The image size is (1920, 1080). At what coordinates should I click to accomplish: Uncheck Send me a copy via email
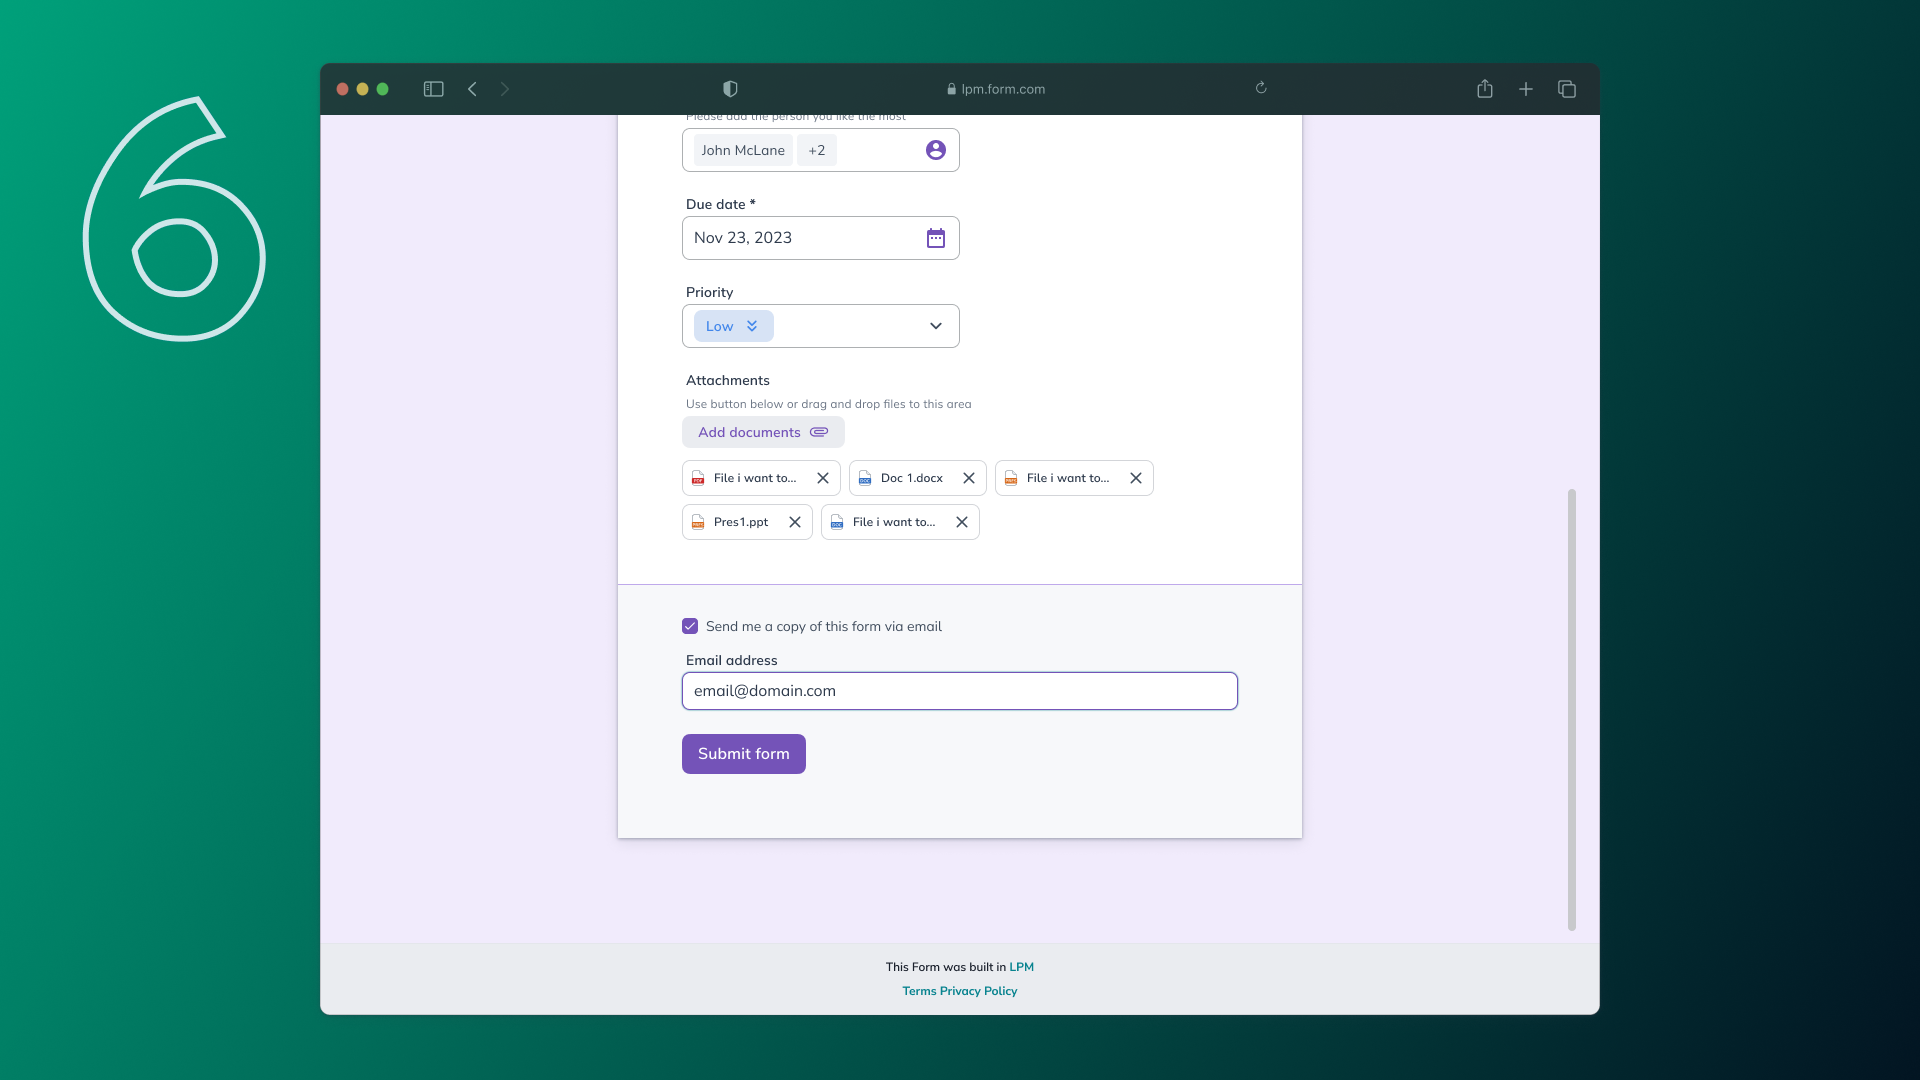click(x=690, y=626)
